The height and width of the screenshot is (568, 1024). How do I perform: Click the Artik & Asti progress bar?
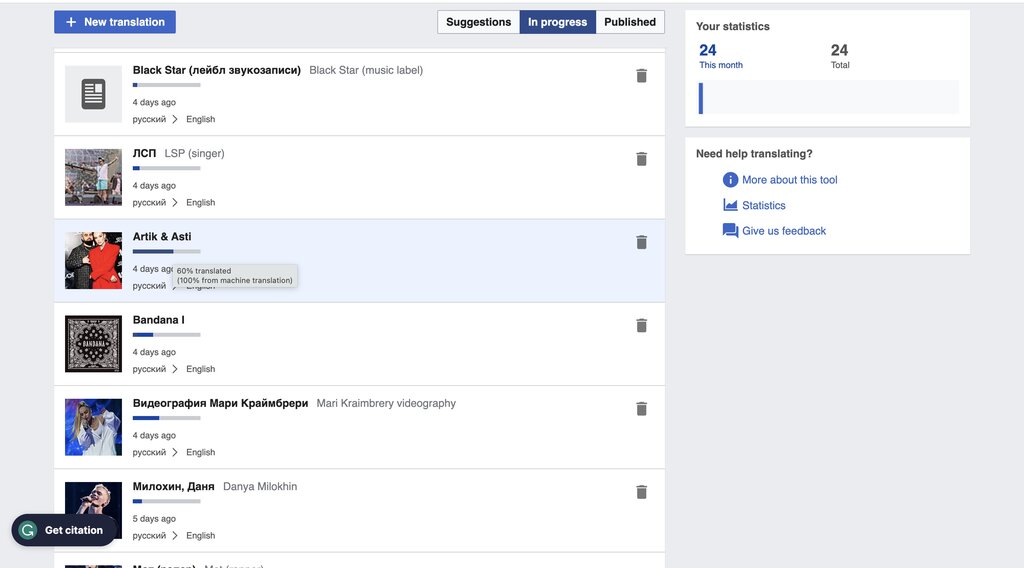click(167, 251)
